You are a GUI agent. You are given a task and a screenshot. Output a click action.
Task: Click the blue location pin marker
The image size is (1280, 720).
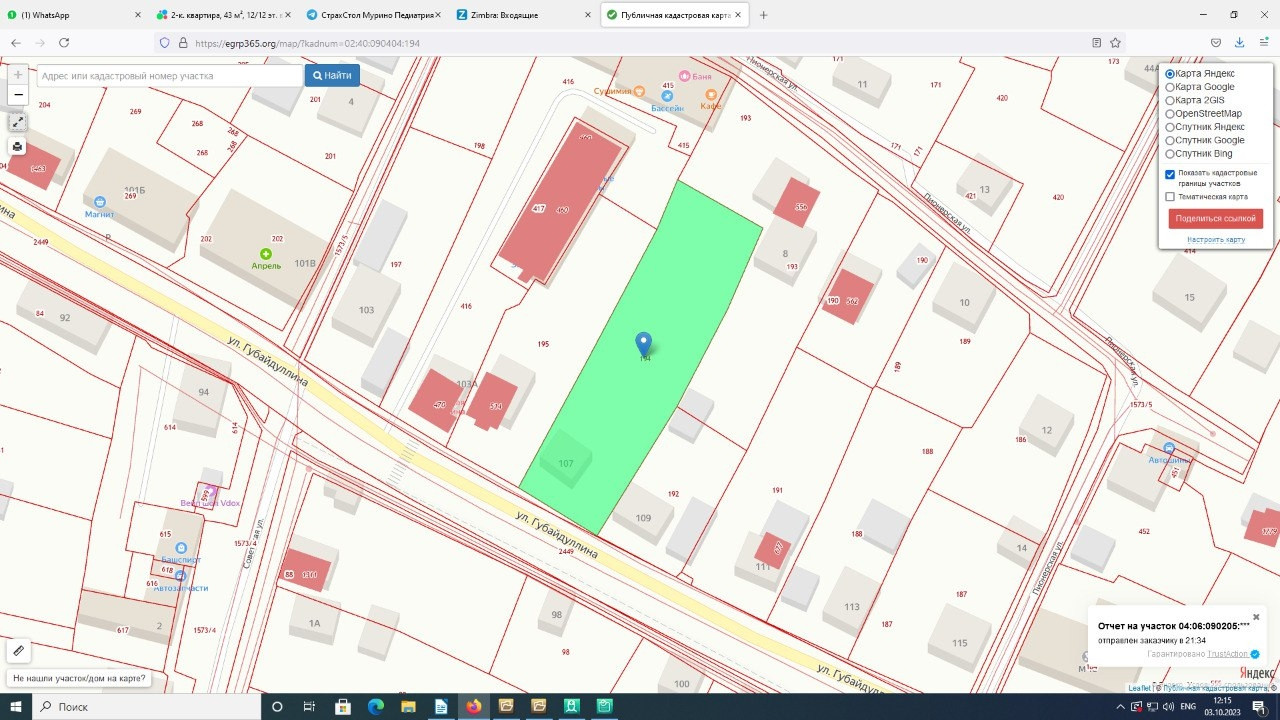click(644, 345)
